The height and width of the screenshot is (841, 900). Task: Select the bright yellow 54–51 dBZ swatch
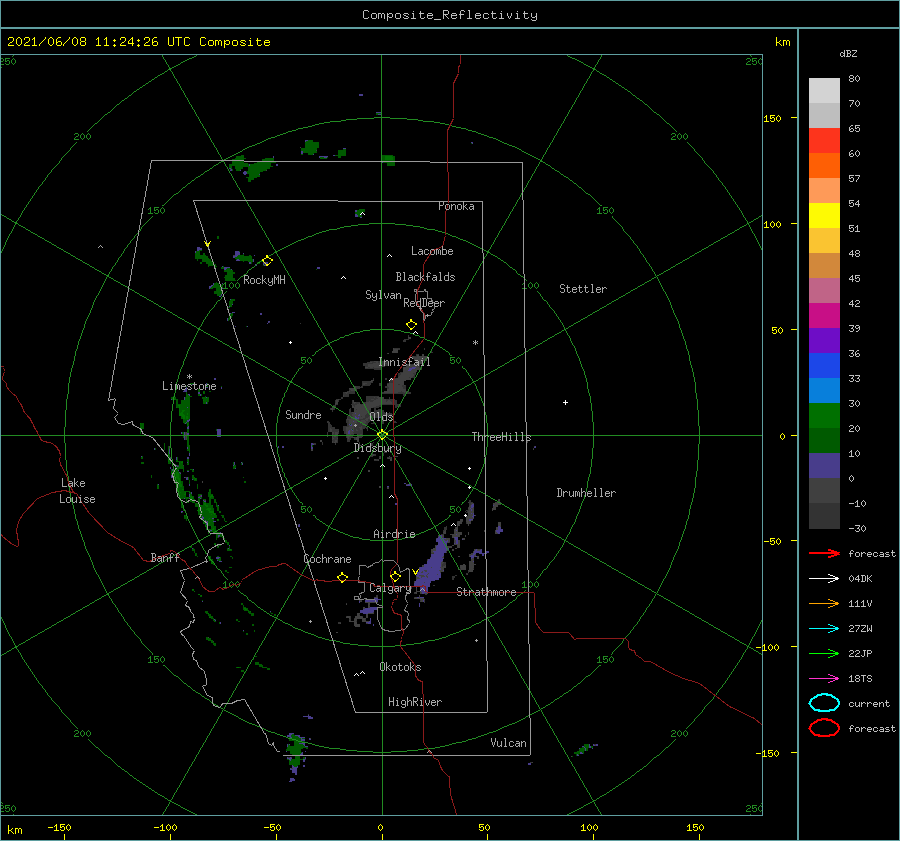pos(824,215)
